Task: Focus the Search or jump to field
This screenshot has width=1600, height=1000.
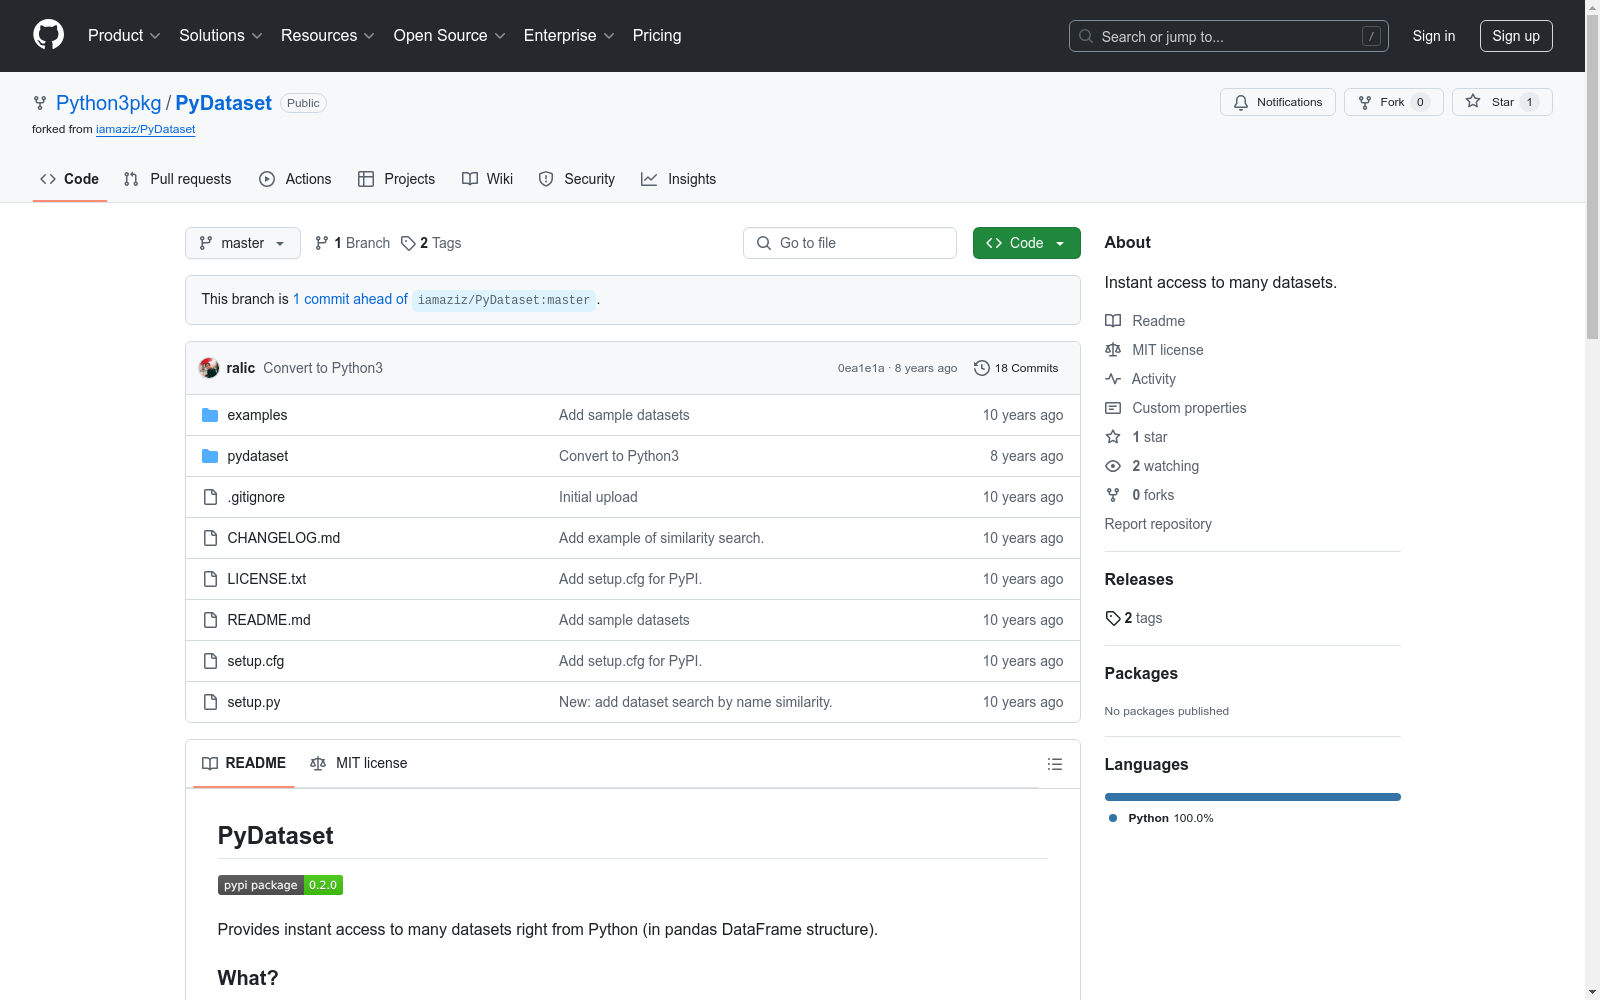Action: click(1228, 36)
